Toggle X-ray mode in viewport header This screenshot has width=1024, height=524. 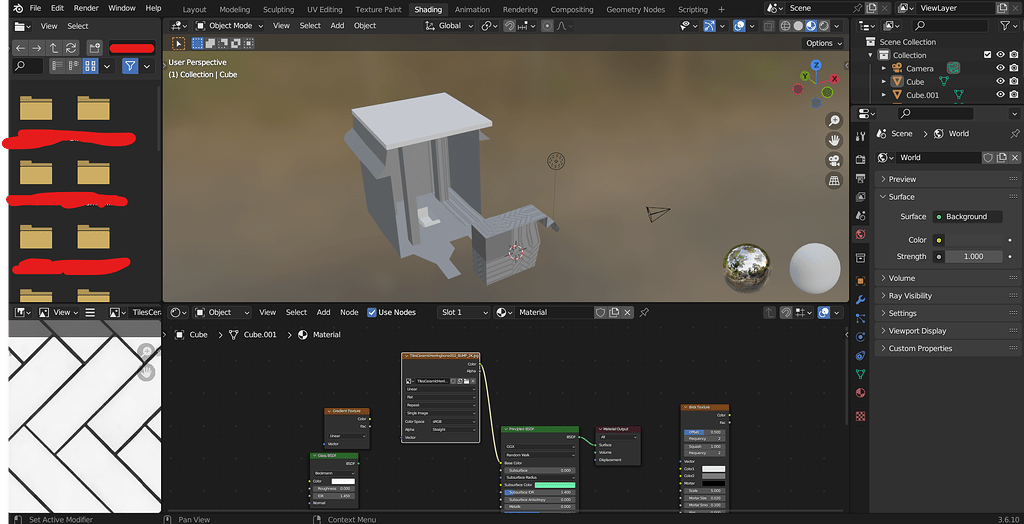(769, 26)
